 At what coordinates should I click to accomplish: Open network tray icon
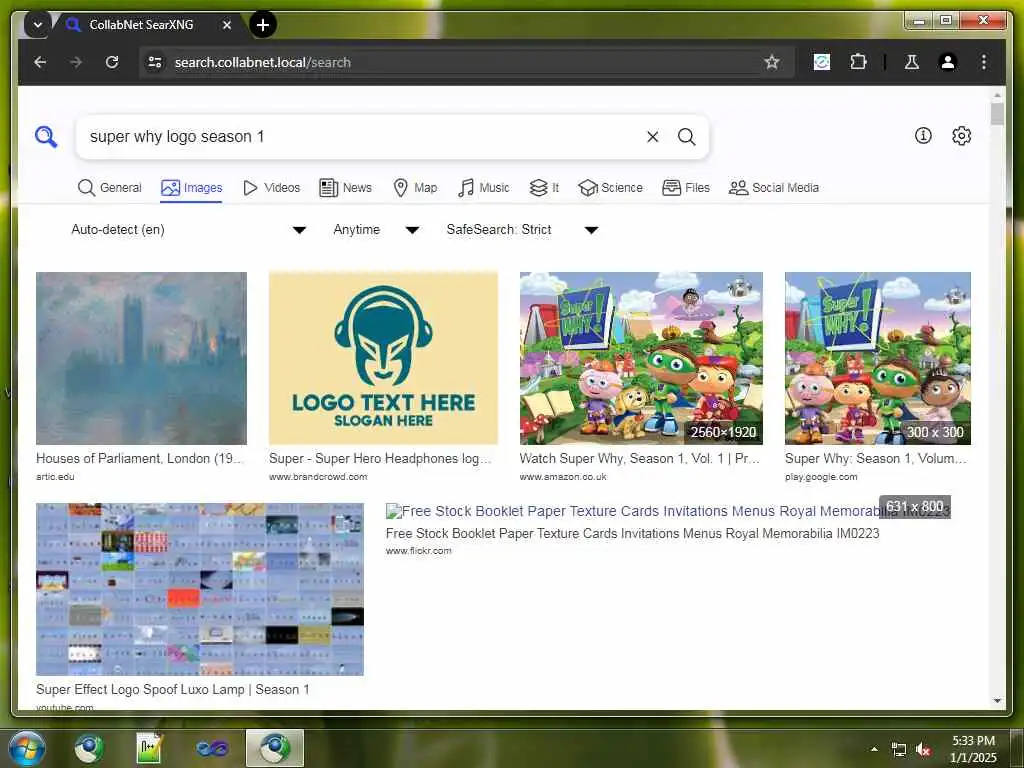point(899,750)
